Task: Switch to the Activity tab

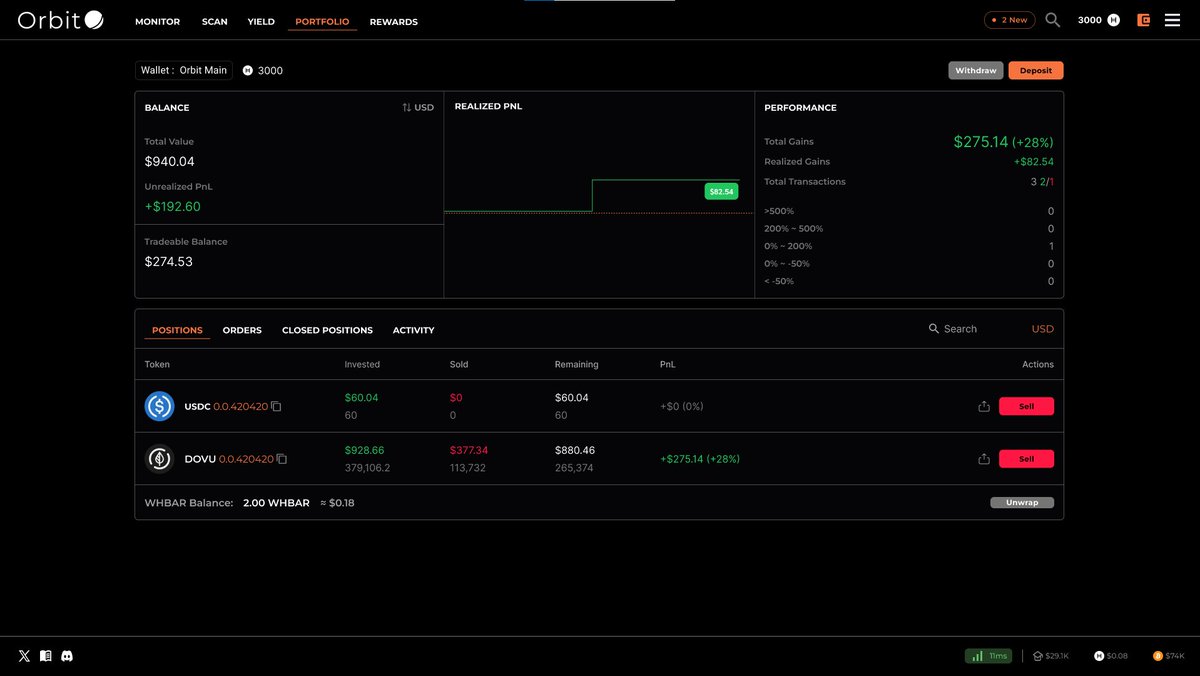Action: click(x=413, y=330)
